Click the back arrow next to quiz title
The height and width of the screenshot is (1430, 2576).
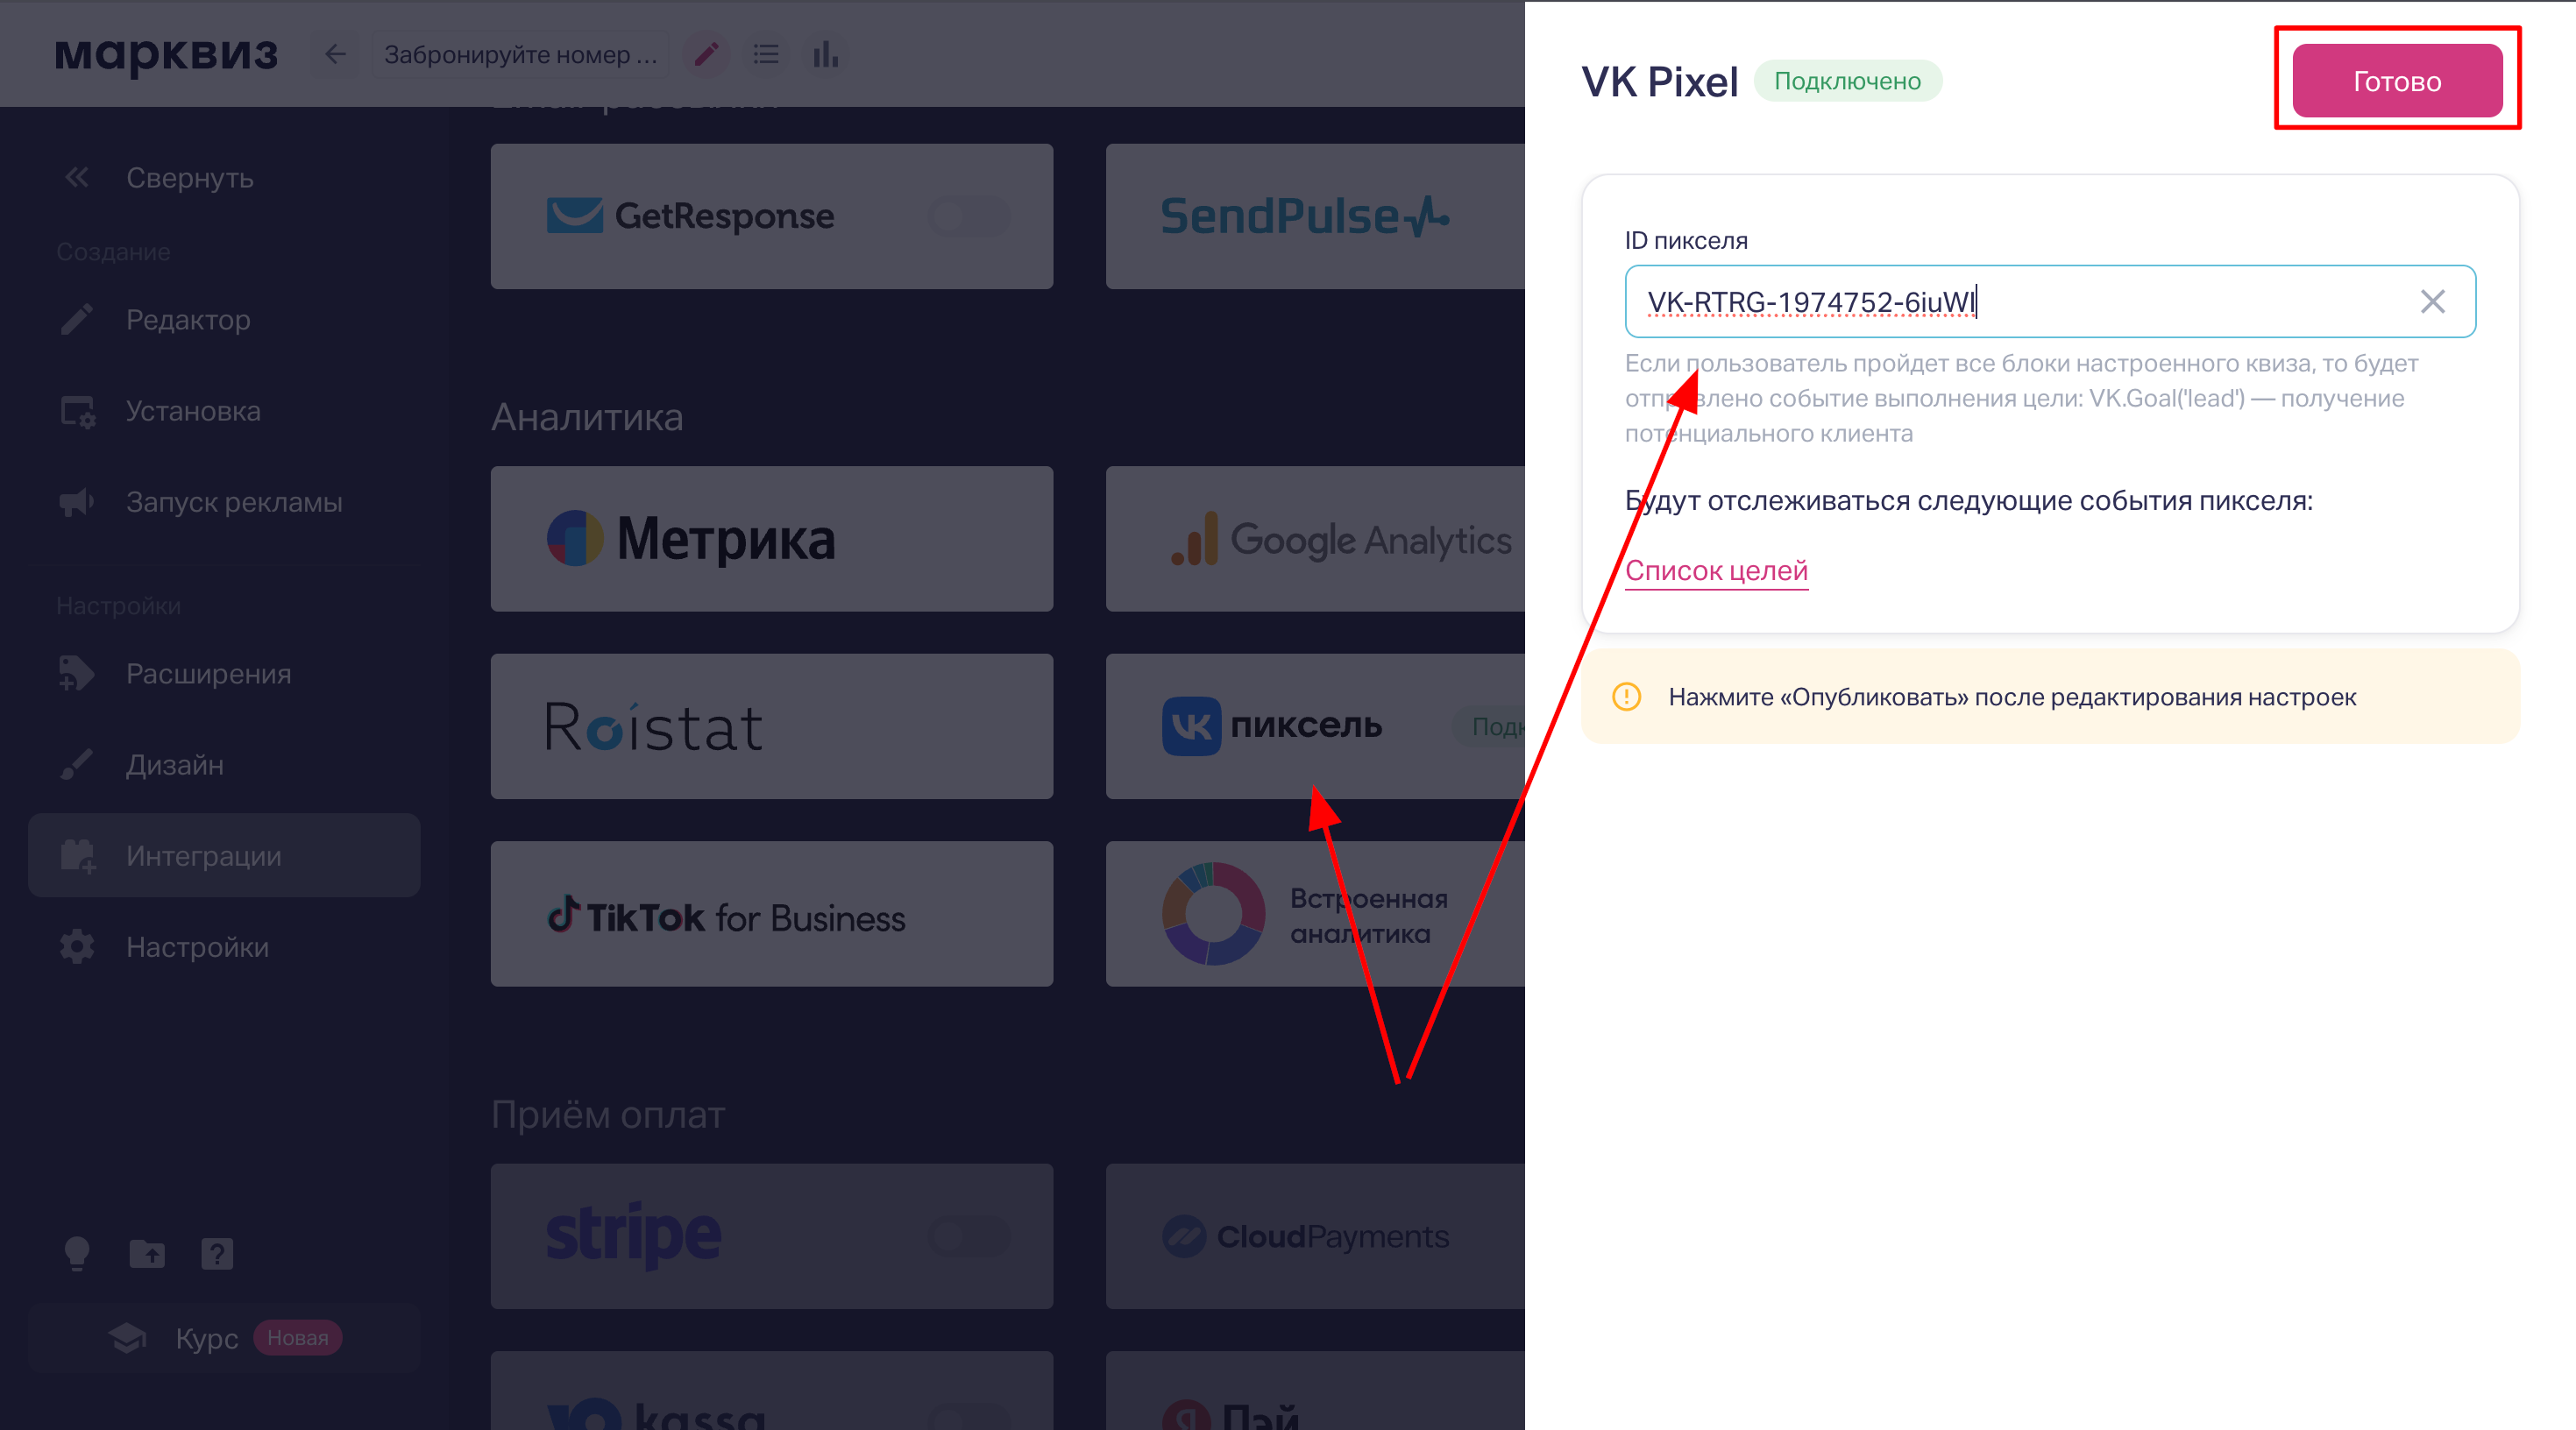[x=336, y=54]
